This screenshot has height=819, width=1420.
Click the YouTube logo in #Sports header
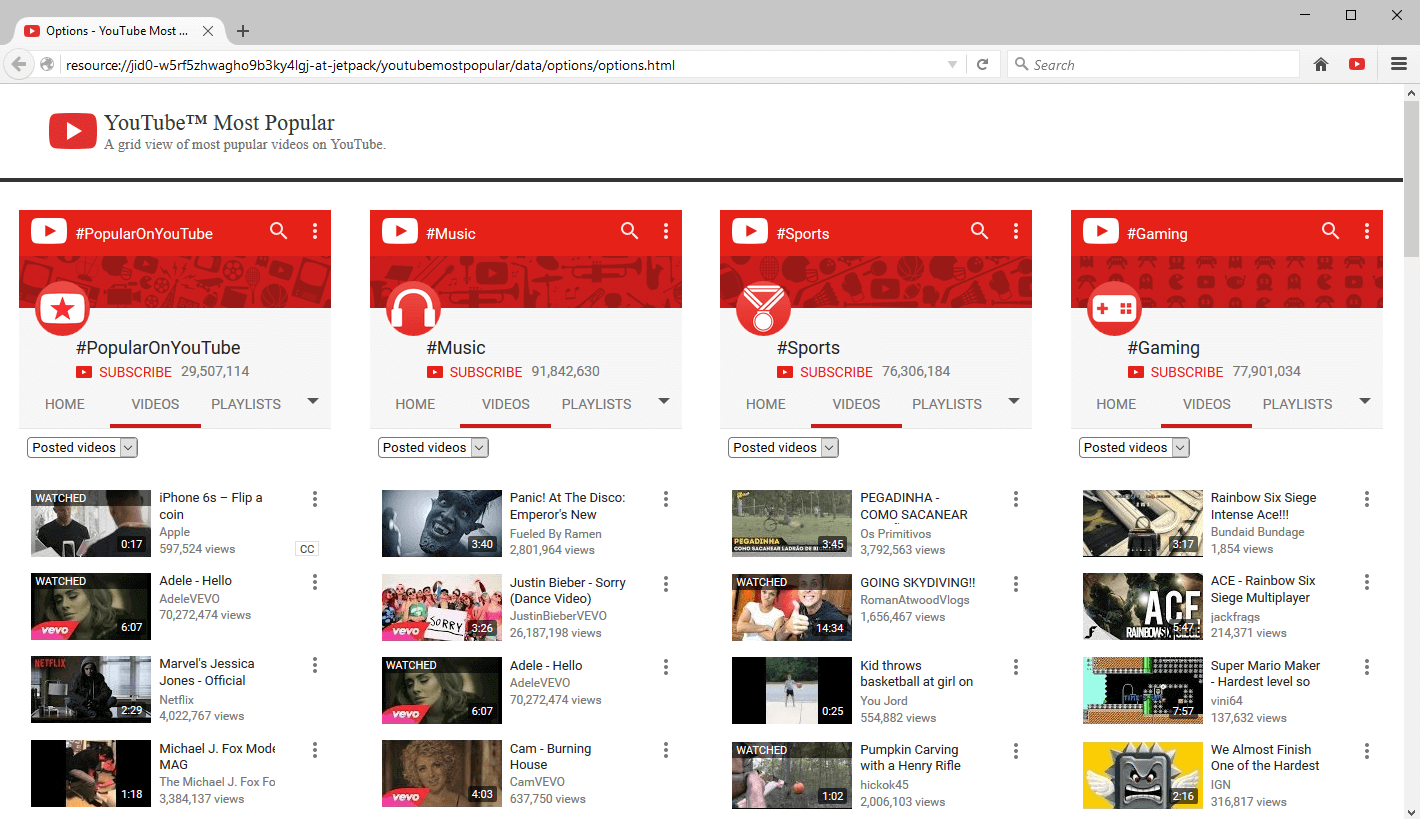point(750,232)
